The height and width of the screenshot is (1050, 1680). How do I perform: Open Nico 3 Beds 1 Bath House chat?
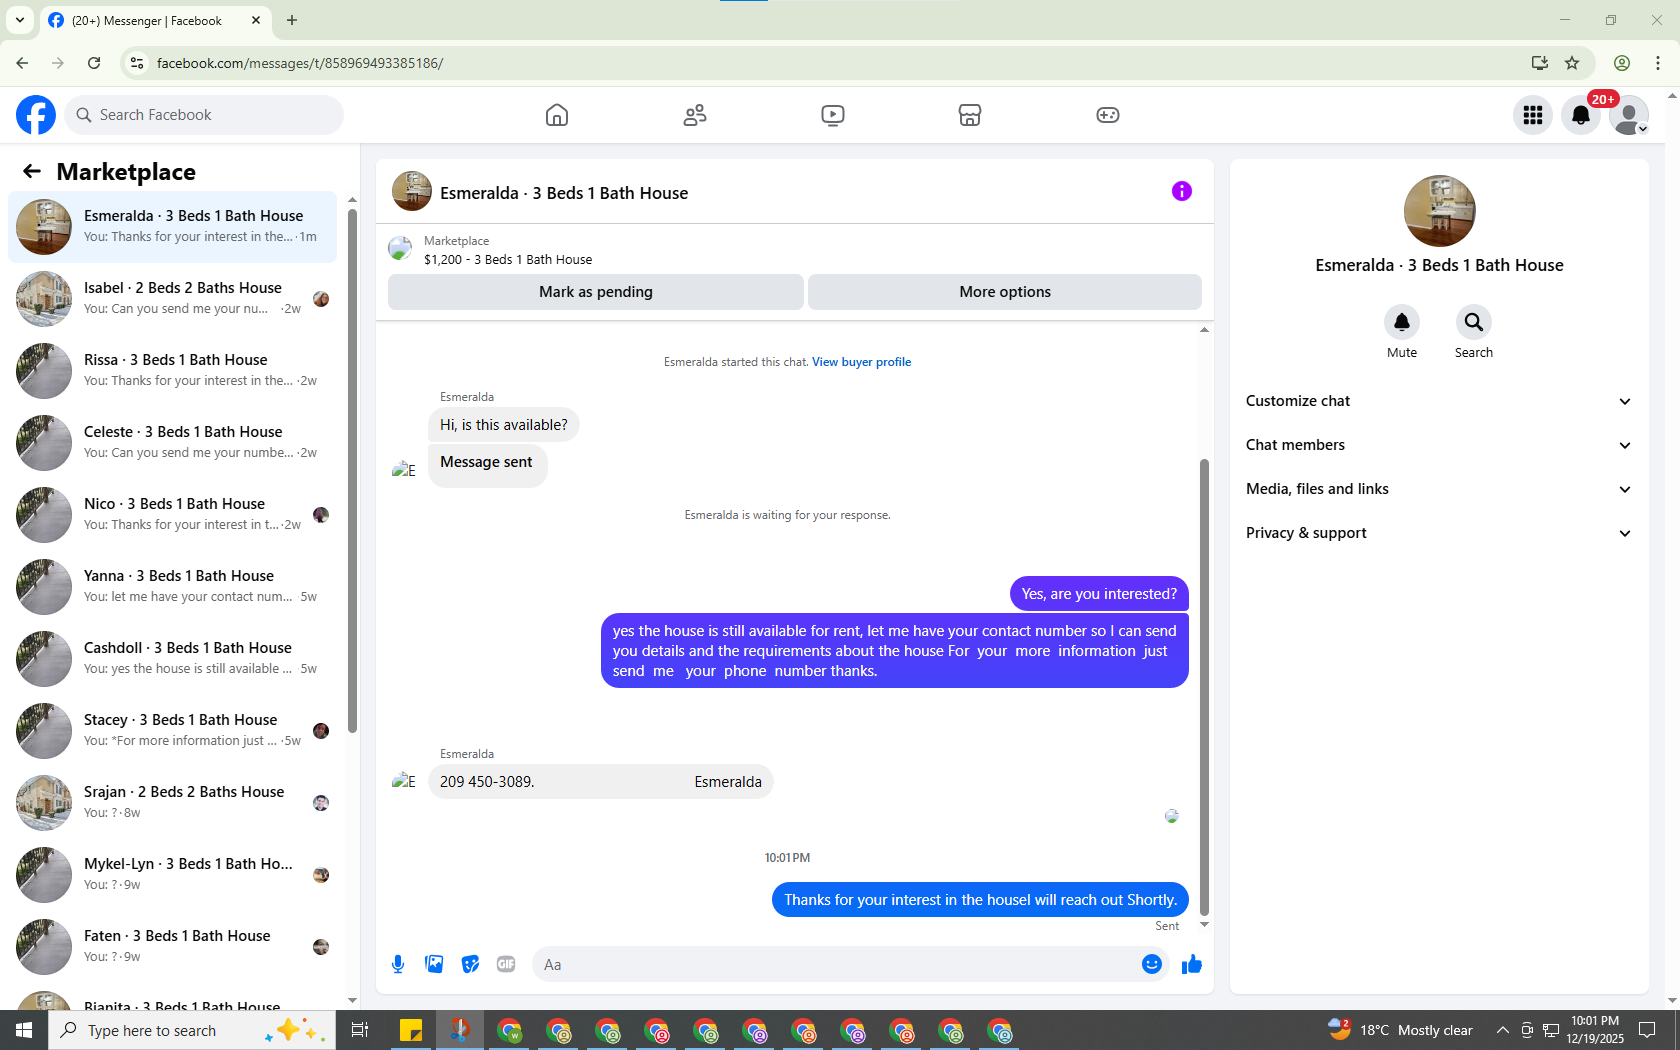click(172, 515)
